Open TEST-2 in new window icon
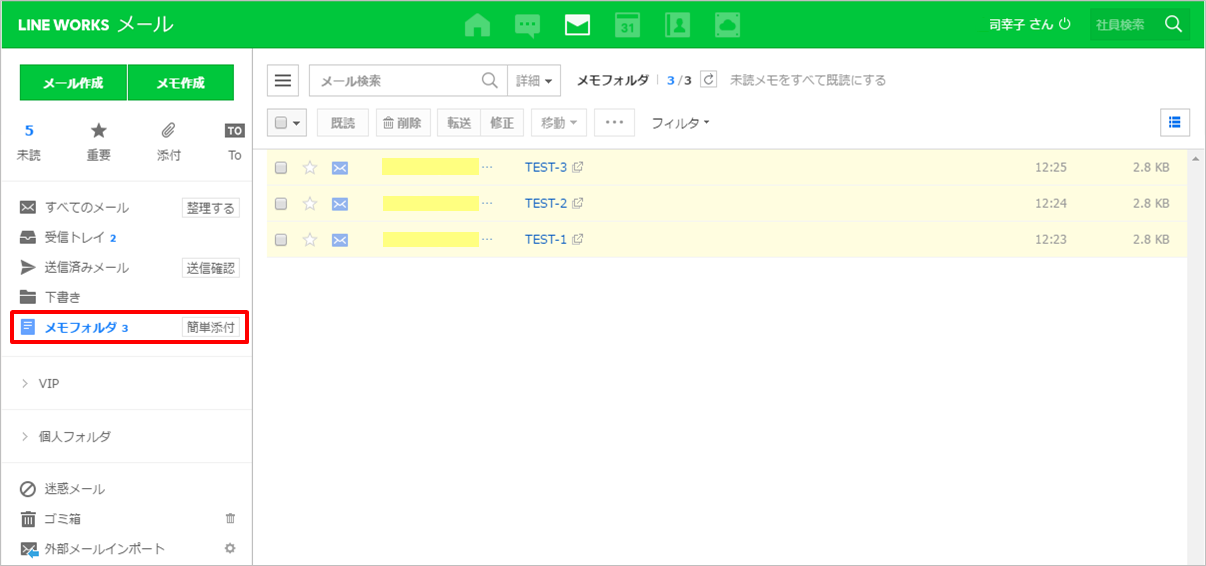Screen dimensions: 1206x566 coord(578,203)
